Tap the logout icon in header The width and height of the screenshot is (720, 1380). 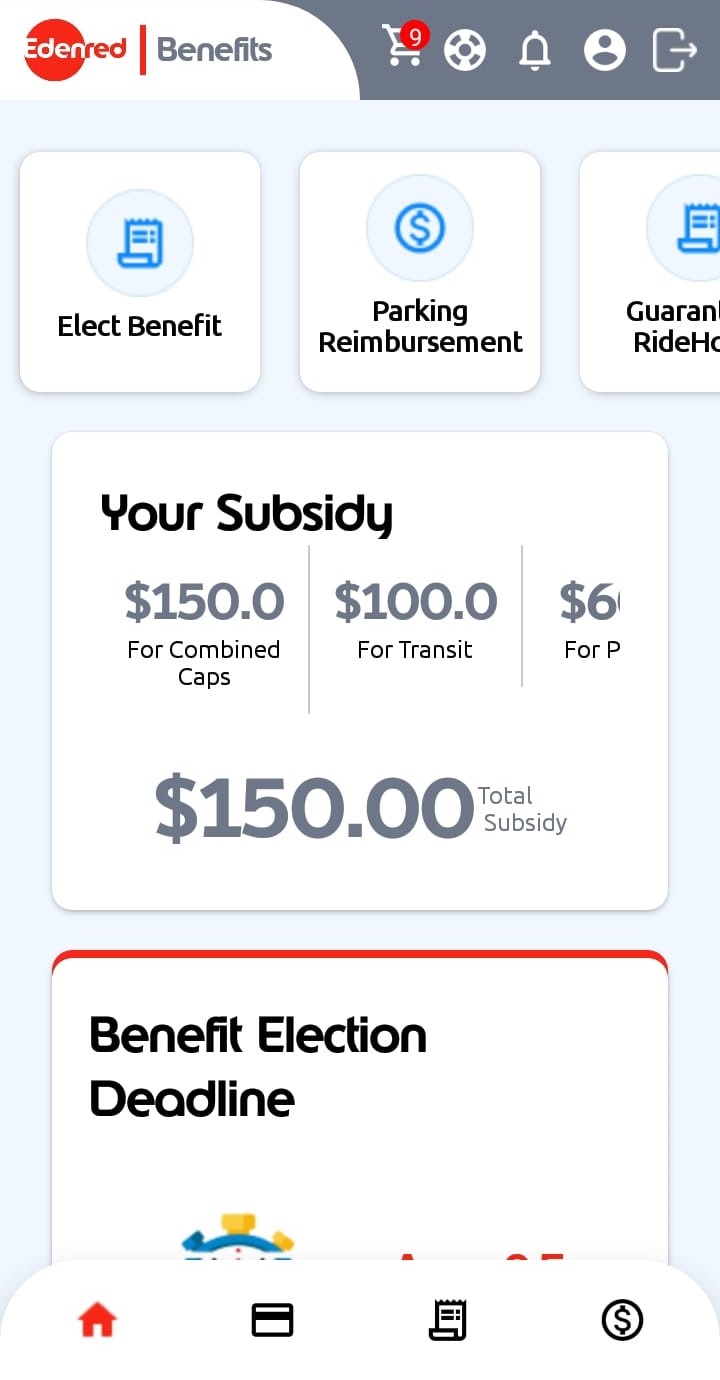pos(675,49)
